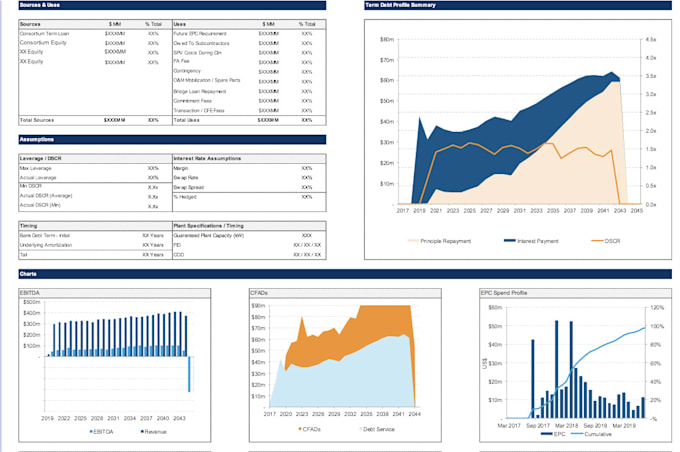Viewport: 680px width, 452px height.
Task: Click the Max Leverage row label
Action: pyautogui.click(x=36, y=168)
